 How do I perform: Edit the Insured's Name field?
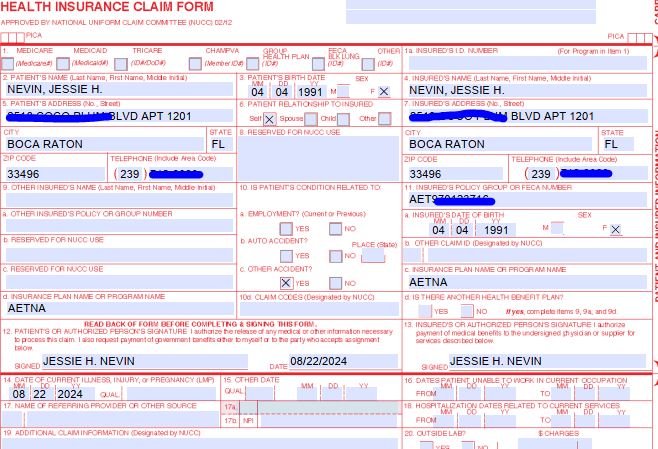click(x=527, y=91)
